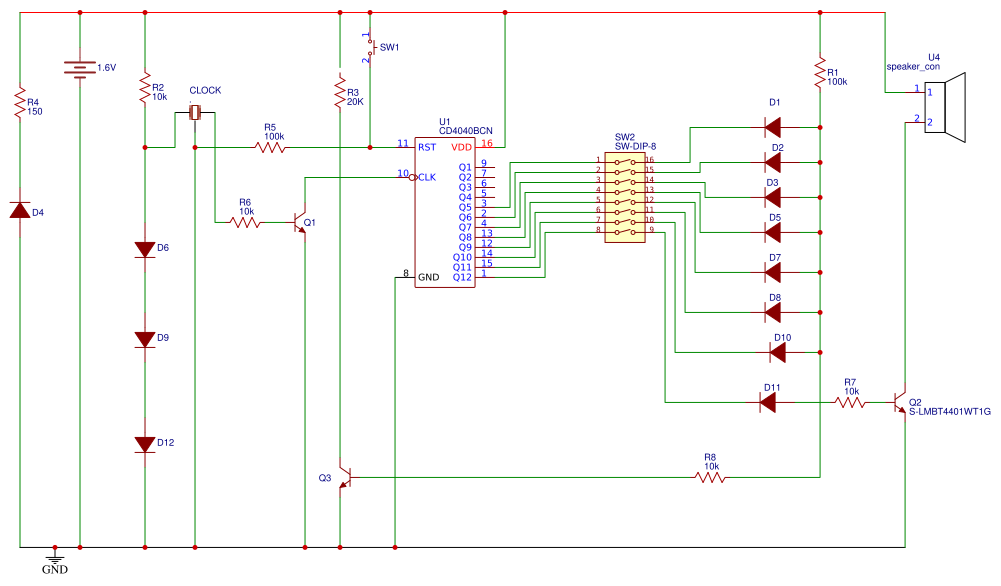Screen dimensions: 1001x586
Task: Click transistor Q1 symbol
Action: click(300, 222)
